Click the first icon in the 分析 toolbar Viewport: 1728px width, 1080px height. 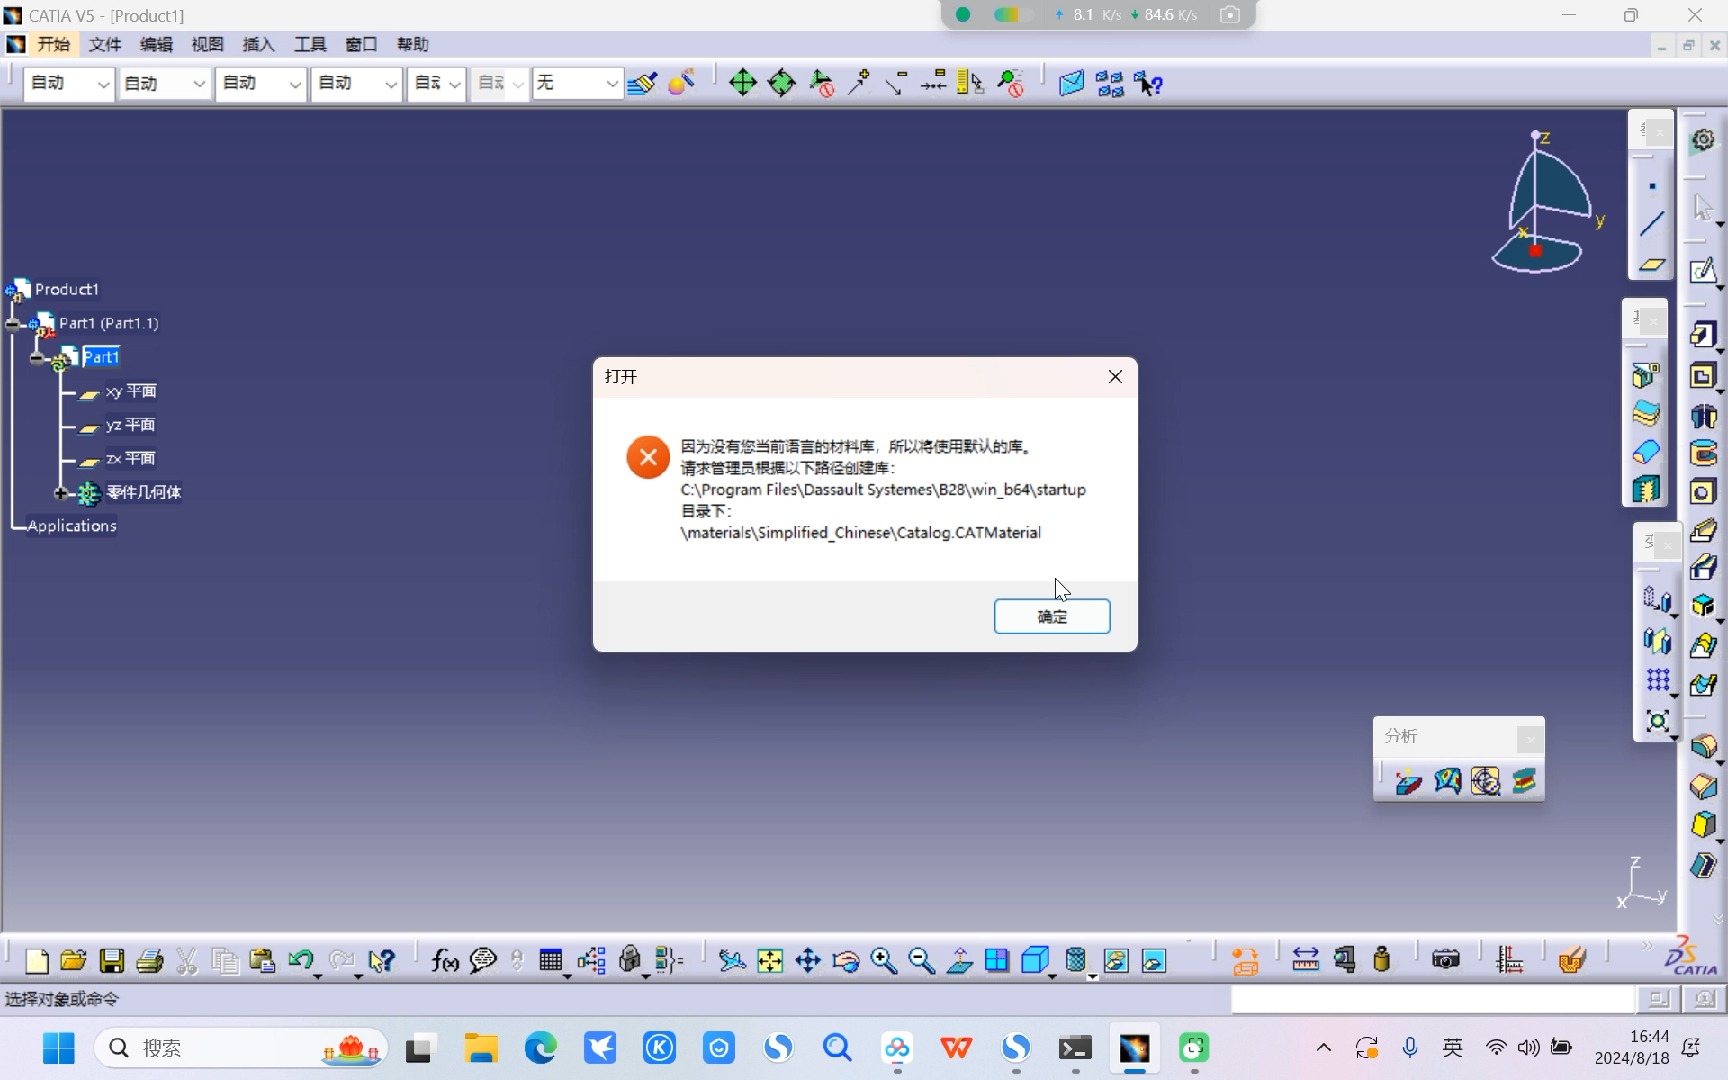[x=1408, y=781]
